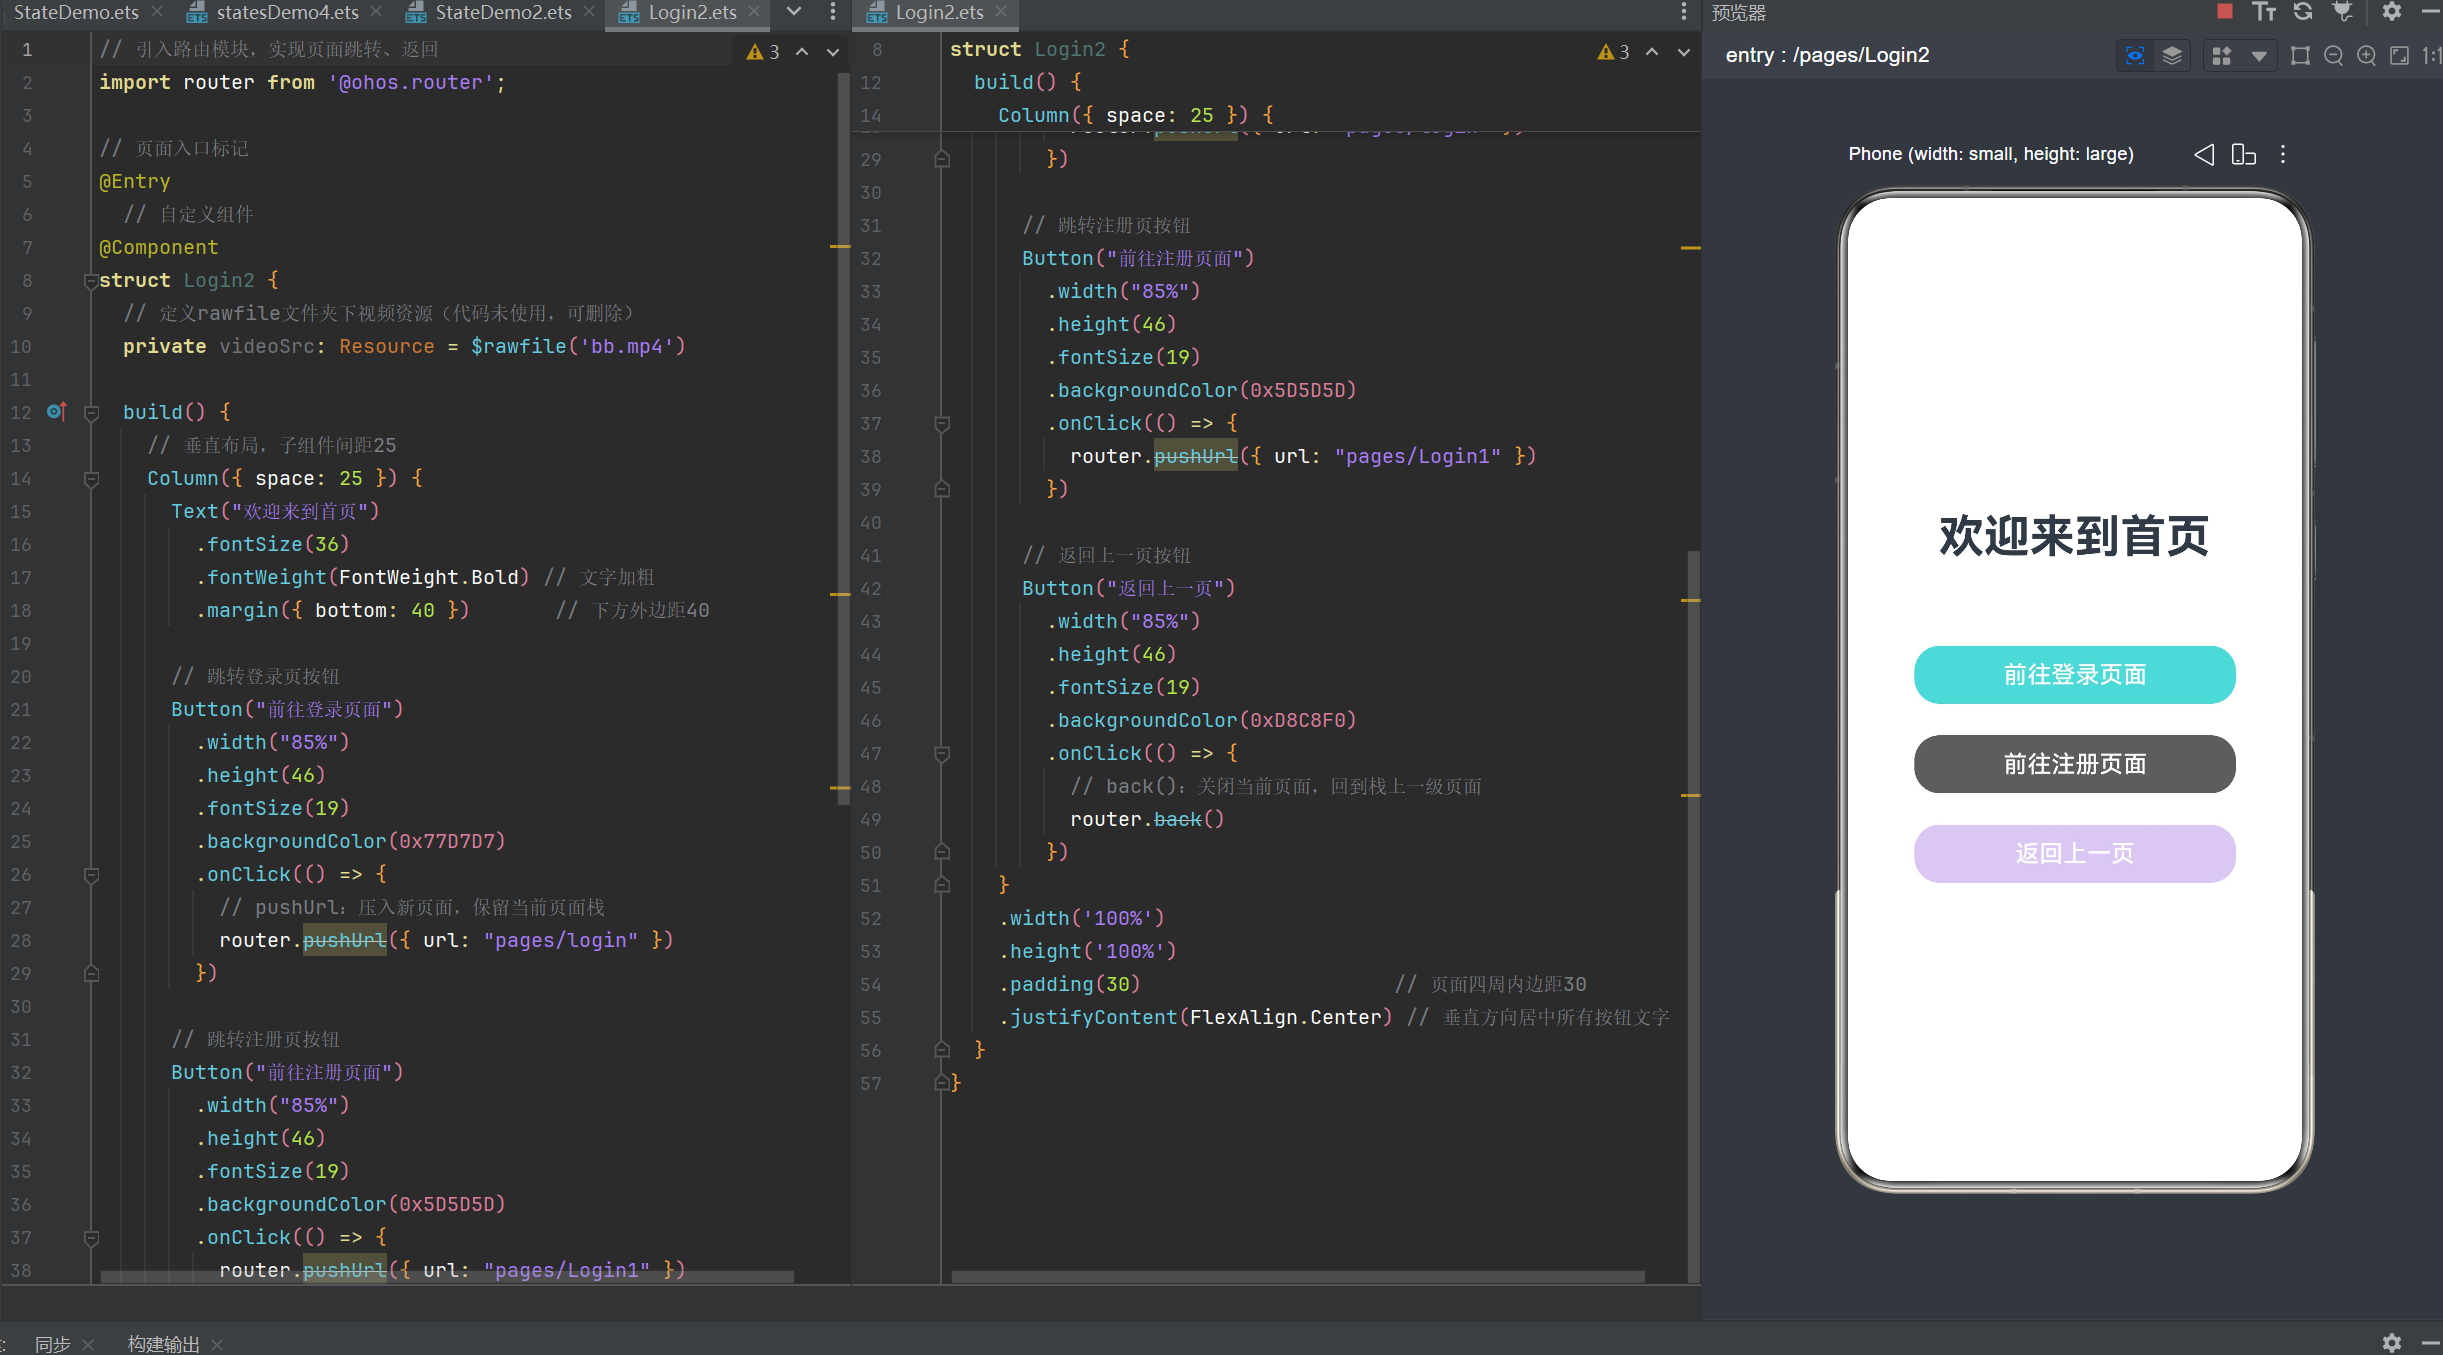The image size is (2443, 1355).
Task: Go to next highlighted problem in right editor
Action: point(1684,52)
